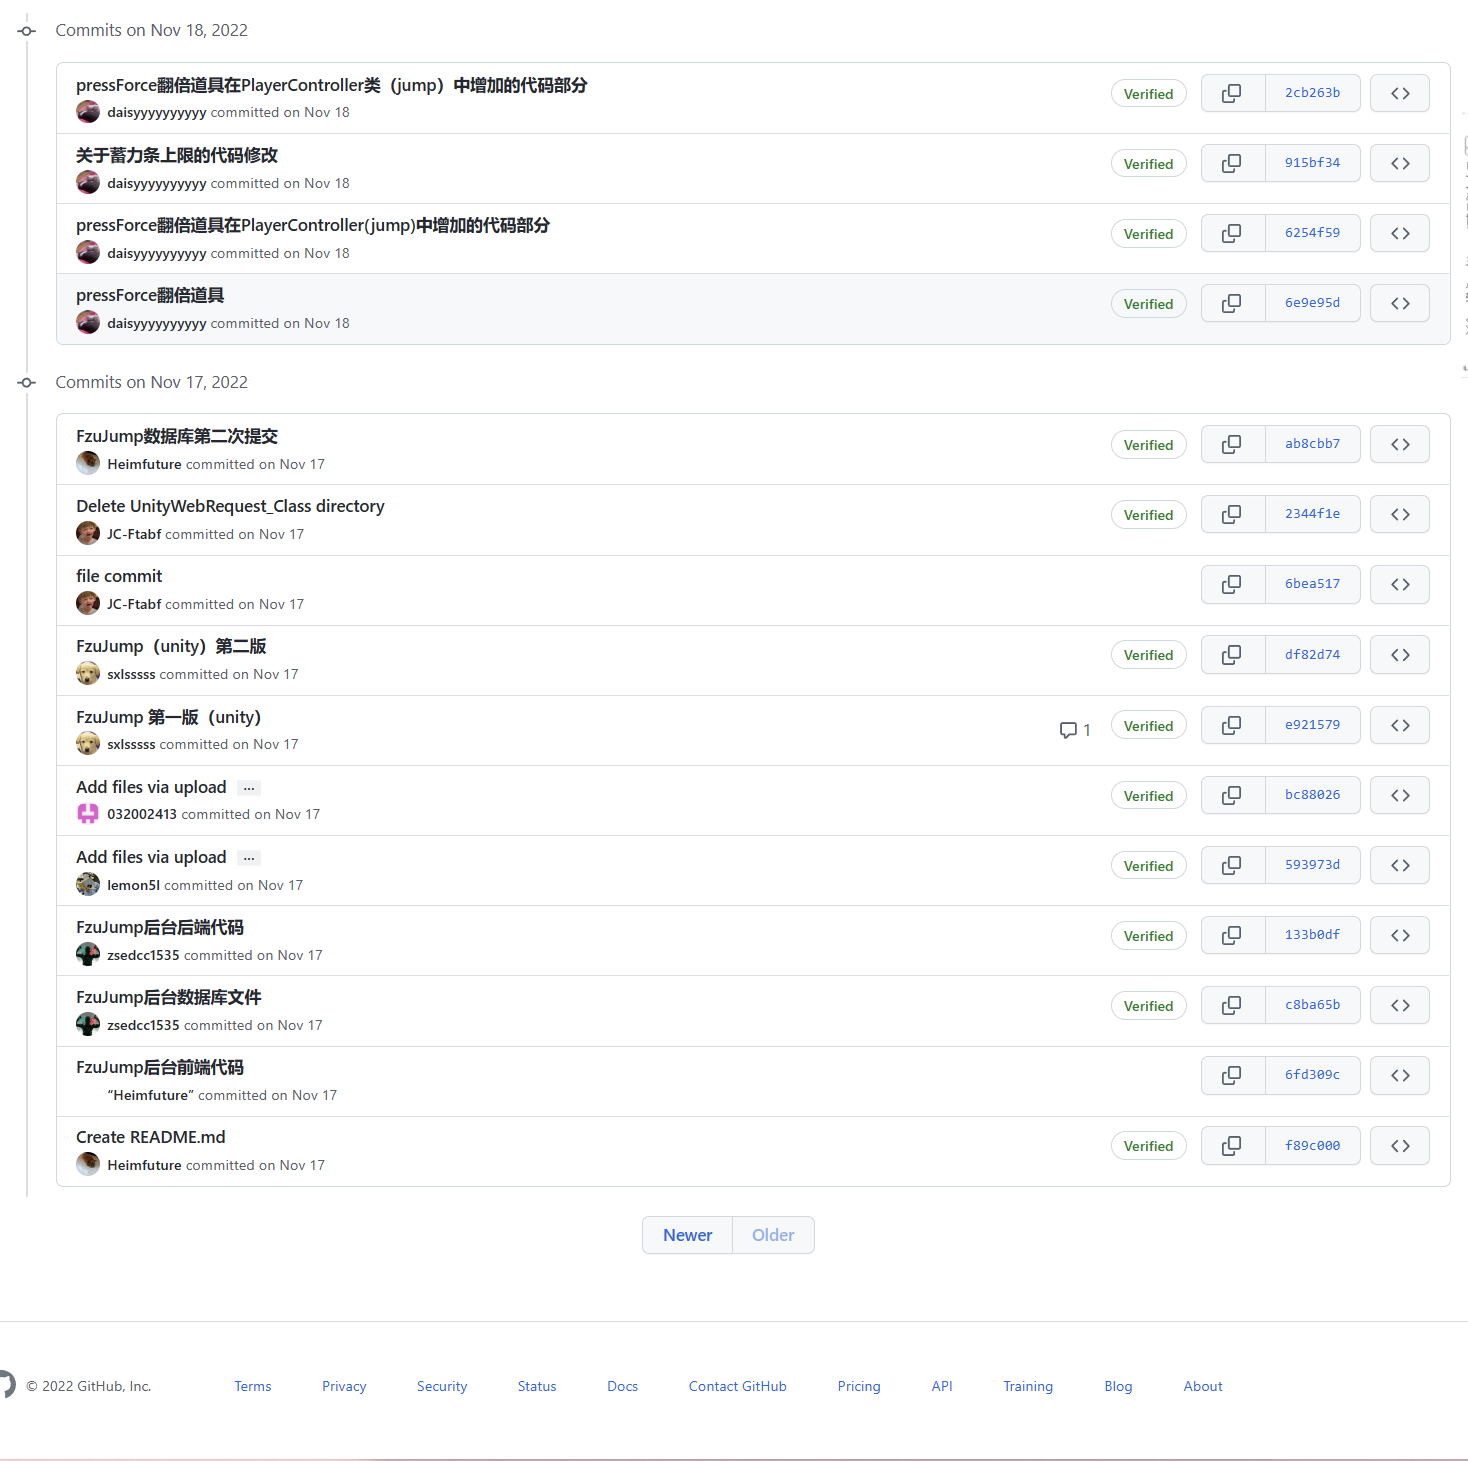Open commit hash link 133b0df
Viewport: 1468px width, 1461px height.
click(1313, 935)
